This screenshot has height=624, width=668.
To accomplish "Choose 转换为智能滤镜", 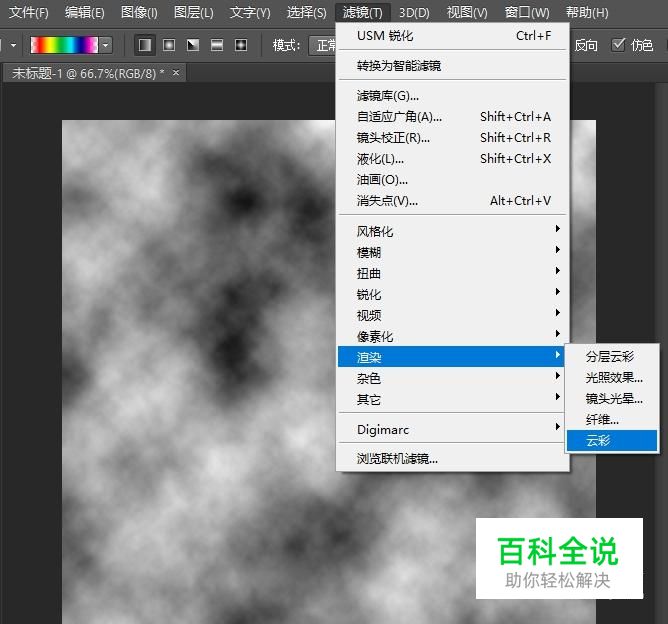I will [453, 66].
